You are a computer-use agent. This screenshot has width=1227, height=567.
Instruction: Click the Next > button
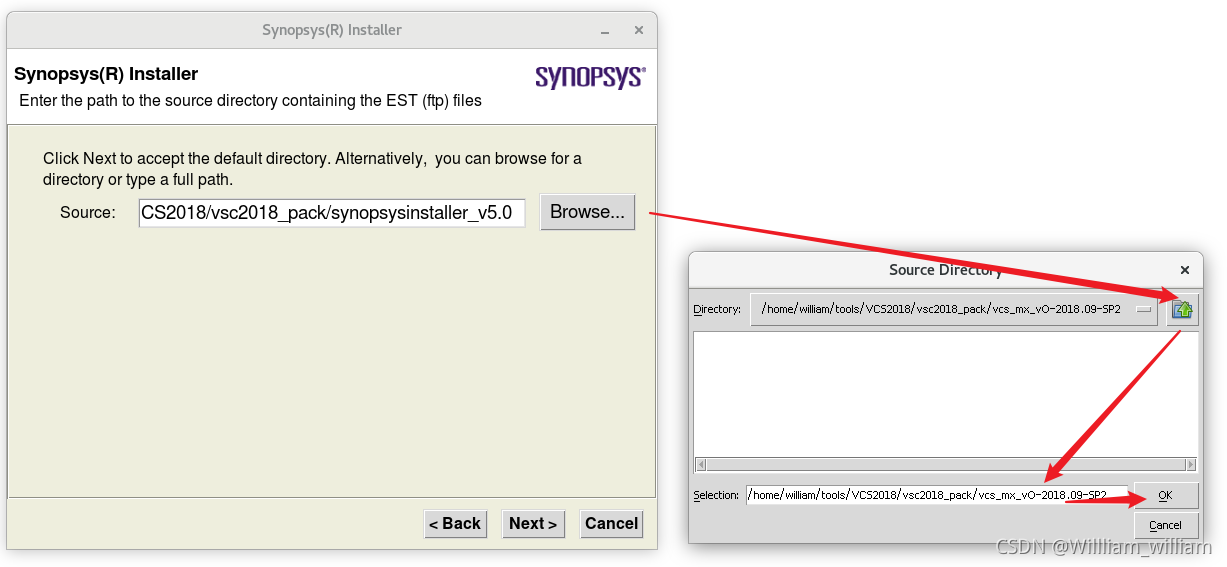pos(533,523)
